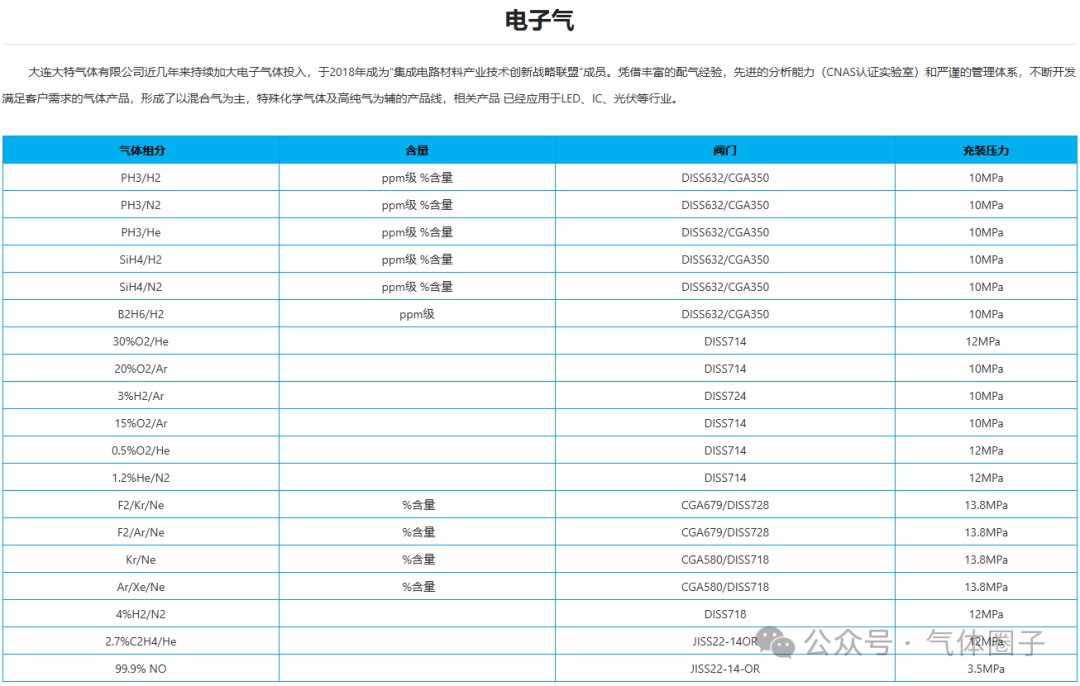Select the 含量 column header
Screen dimensions: 1080x686
click(x=417, y=150)
